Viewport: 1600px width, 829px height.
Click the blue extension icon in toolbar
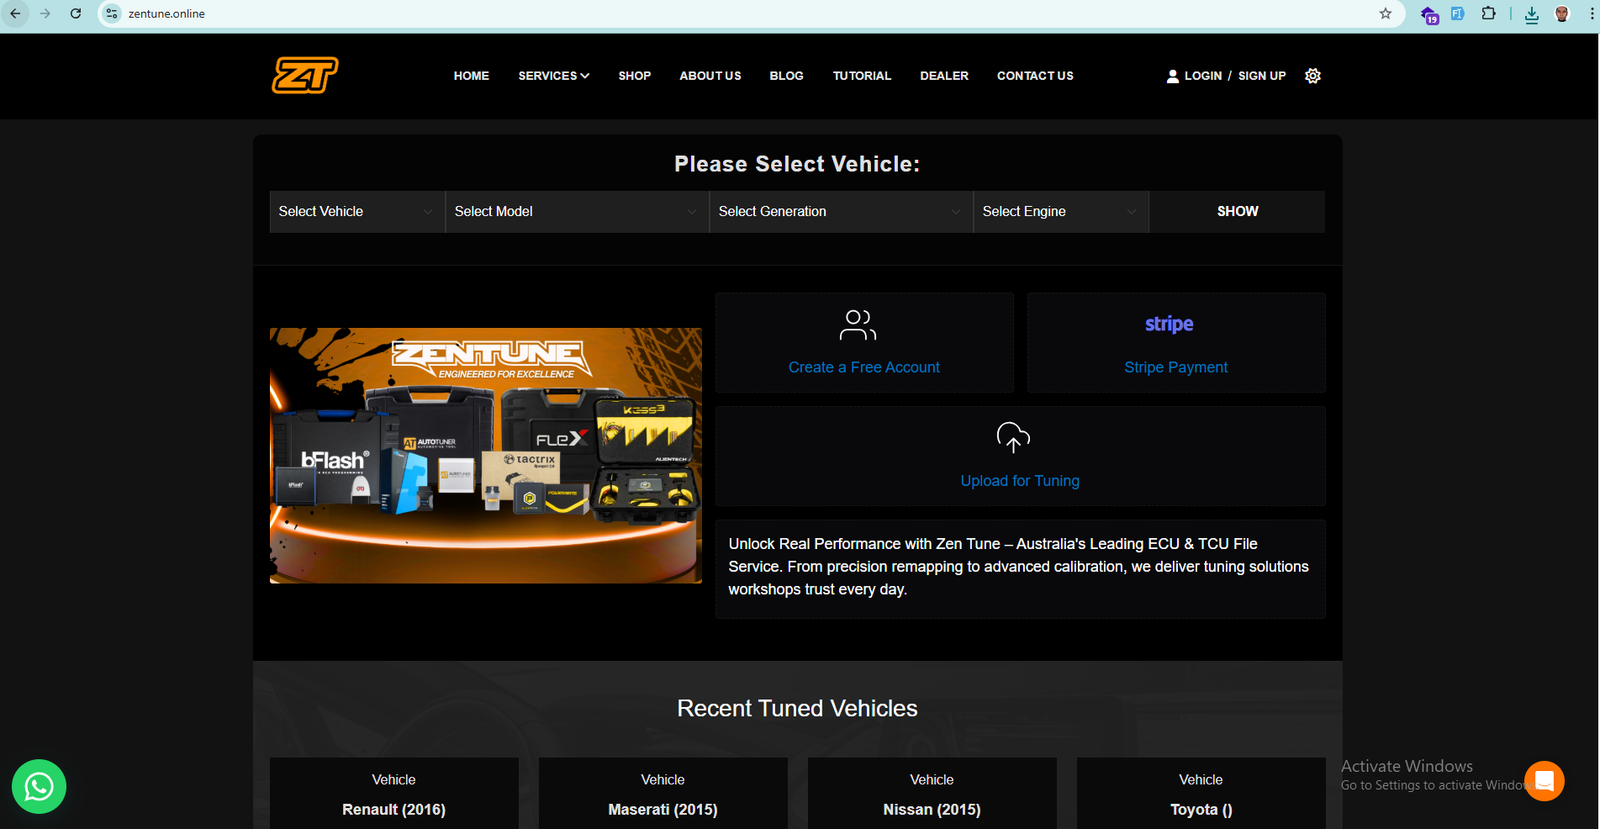(1458, 14)
